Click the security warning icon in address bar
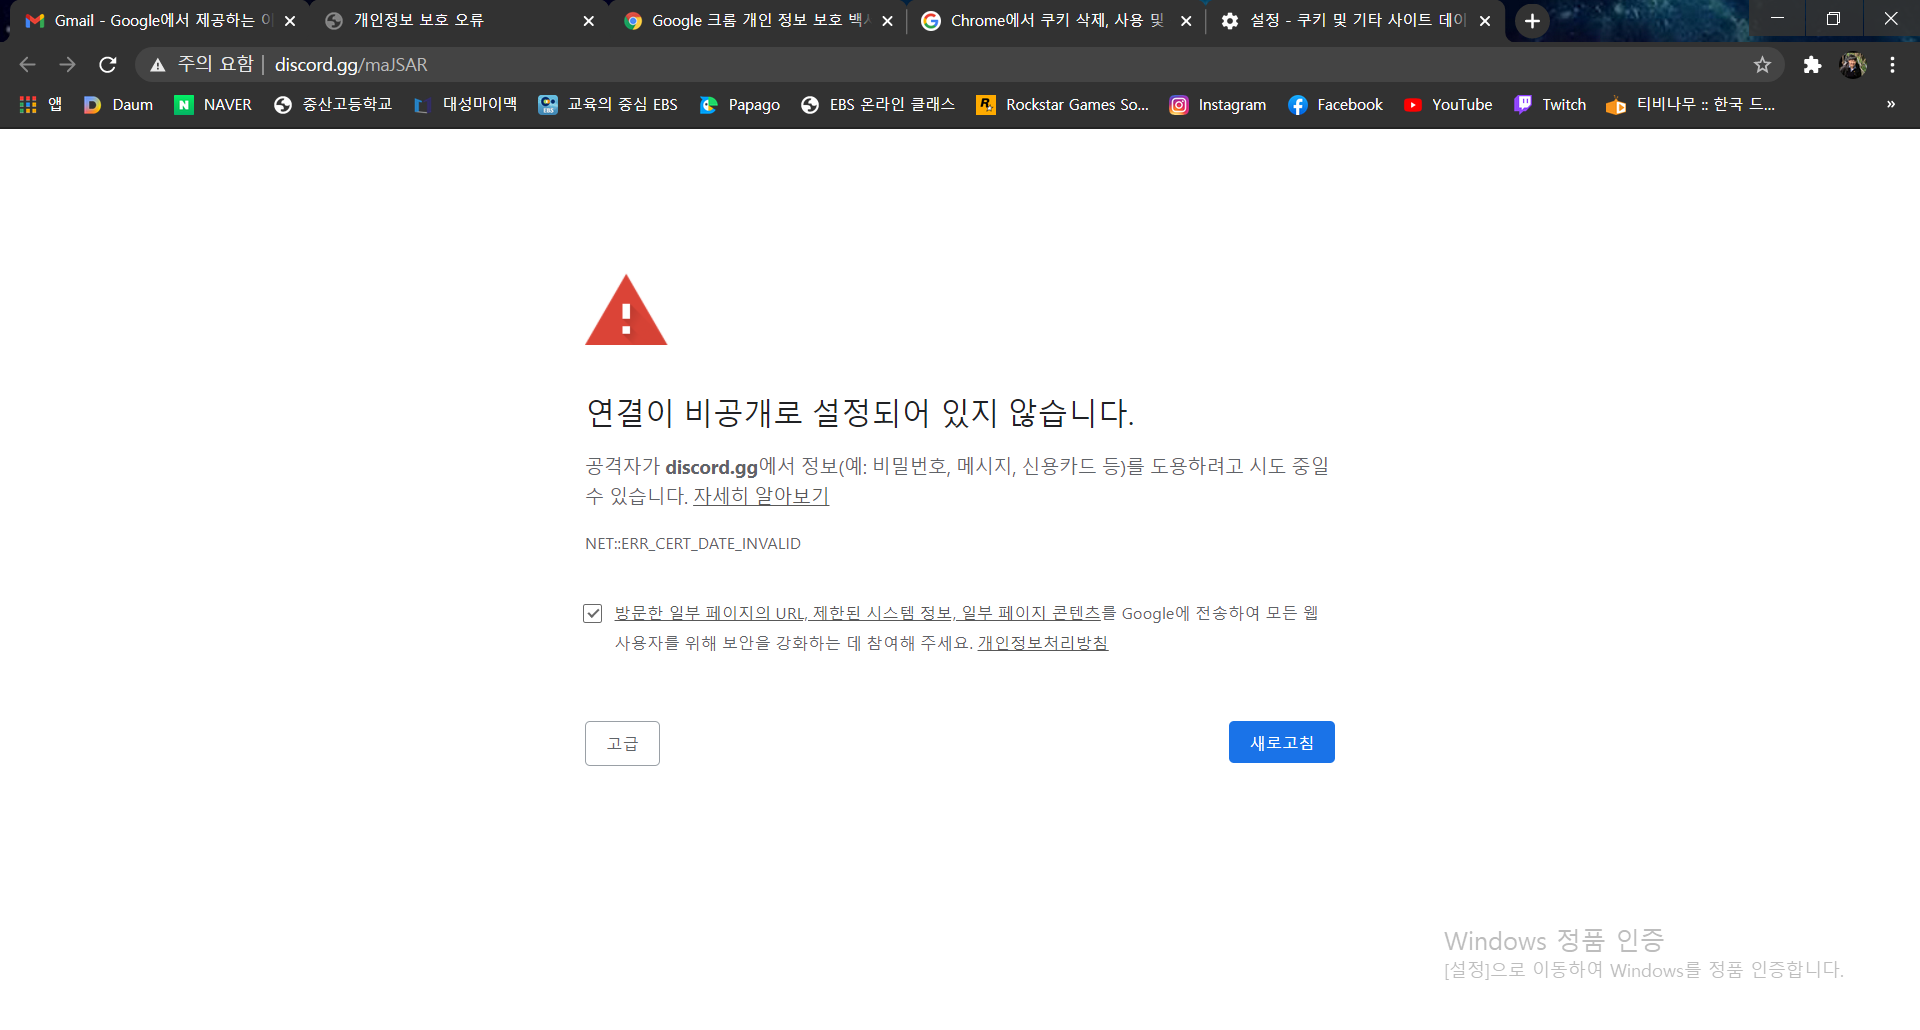 pos(157,64)
